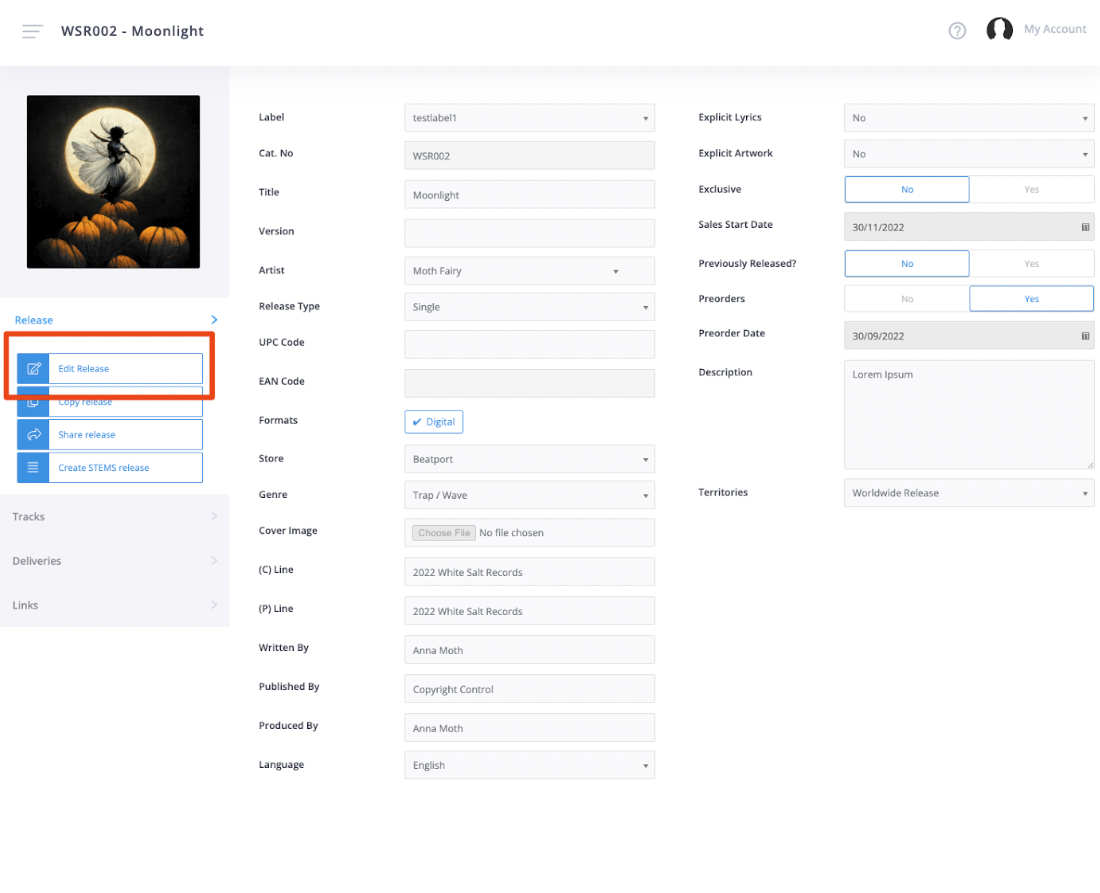Image resolution: width=1100 pixels, height=893 pixels.
Task: Click the Edit Release button
Action: click(110, 368)
